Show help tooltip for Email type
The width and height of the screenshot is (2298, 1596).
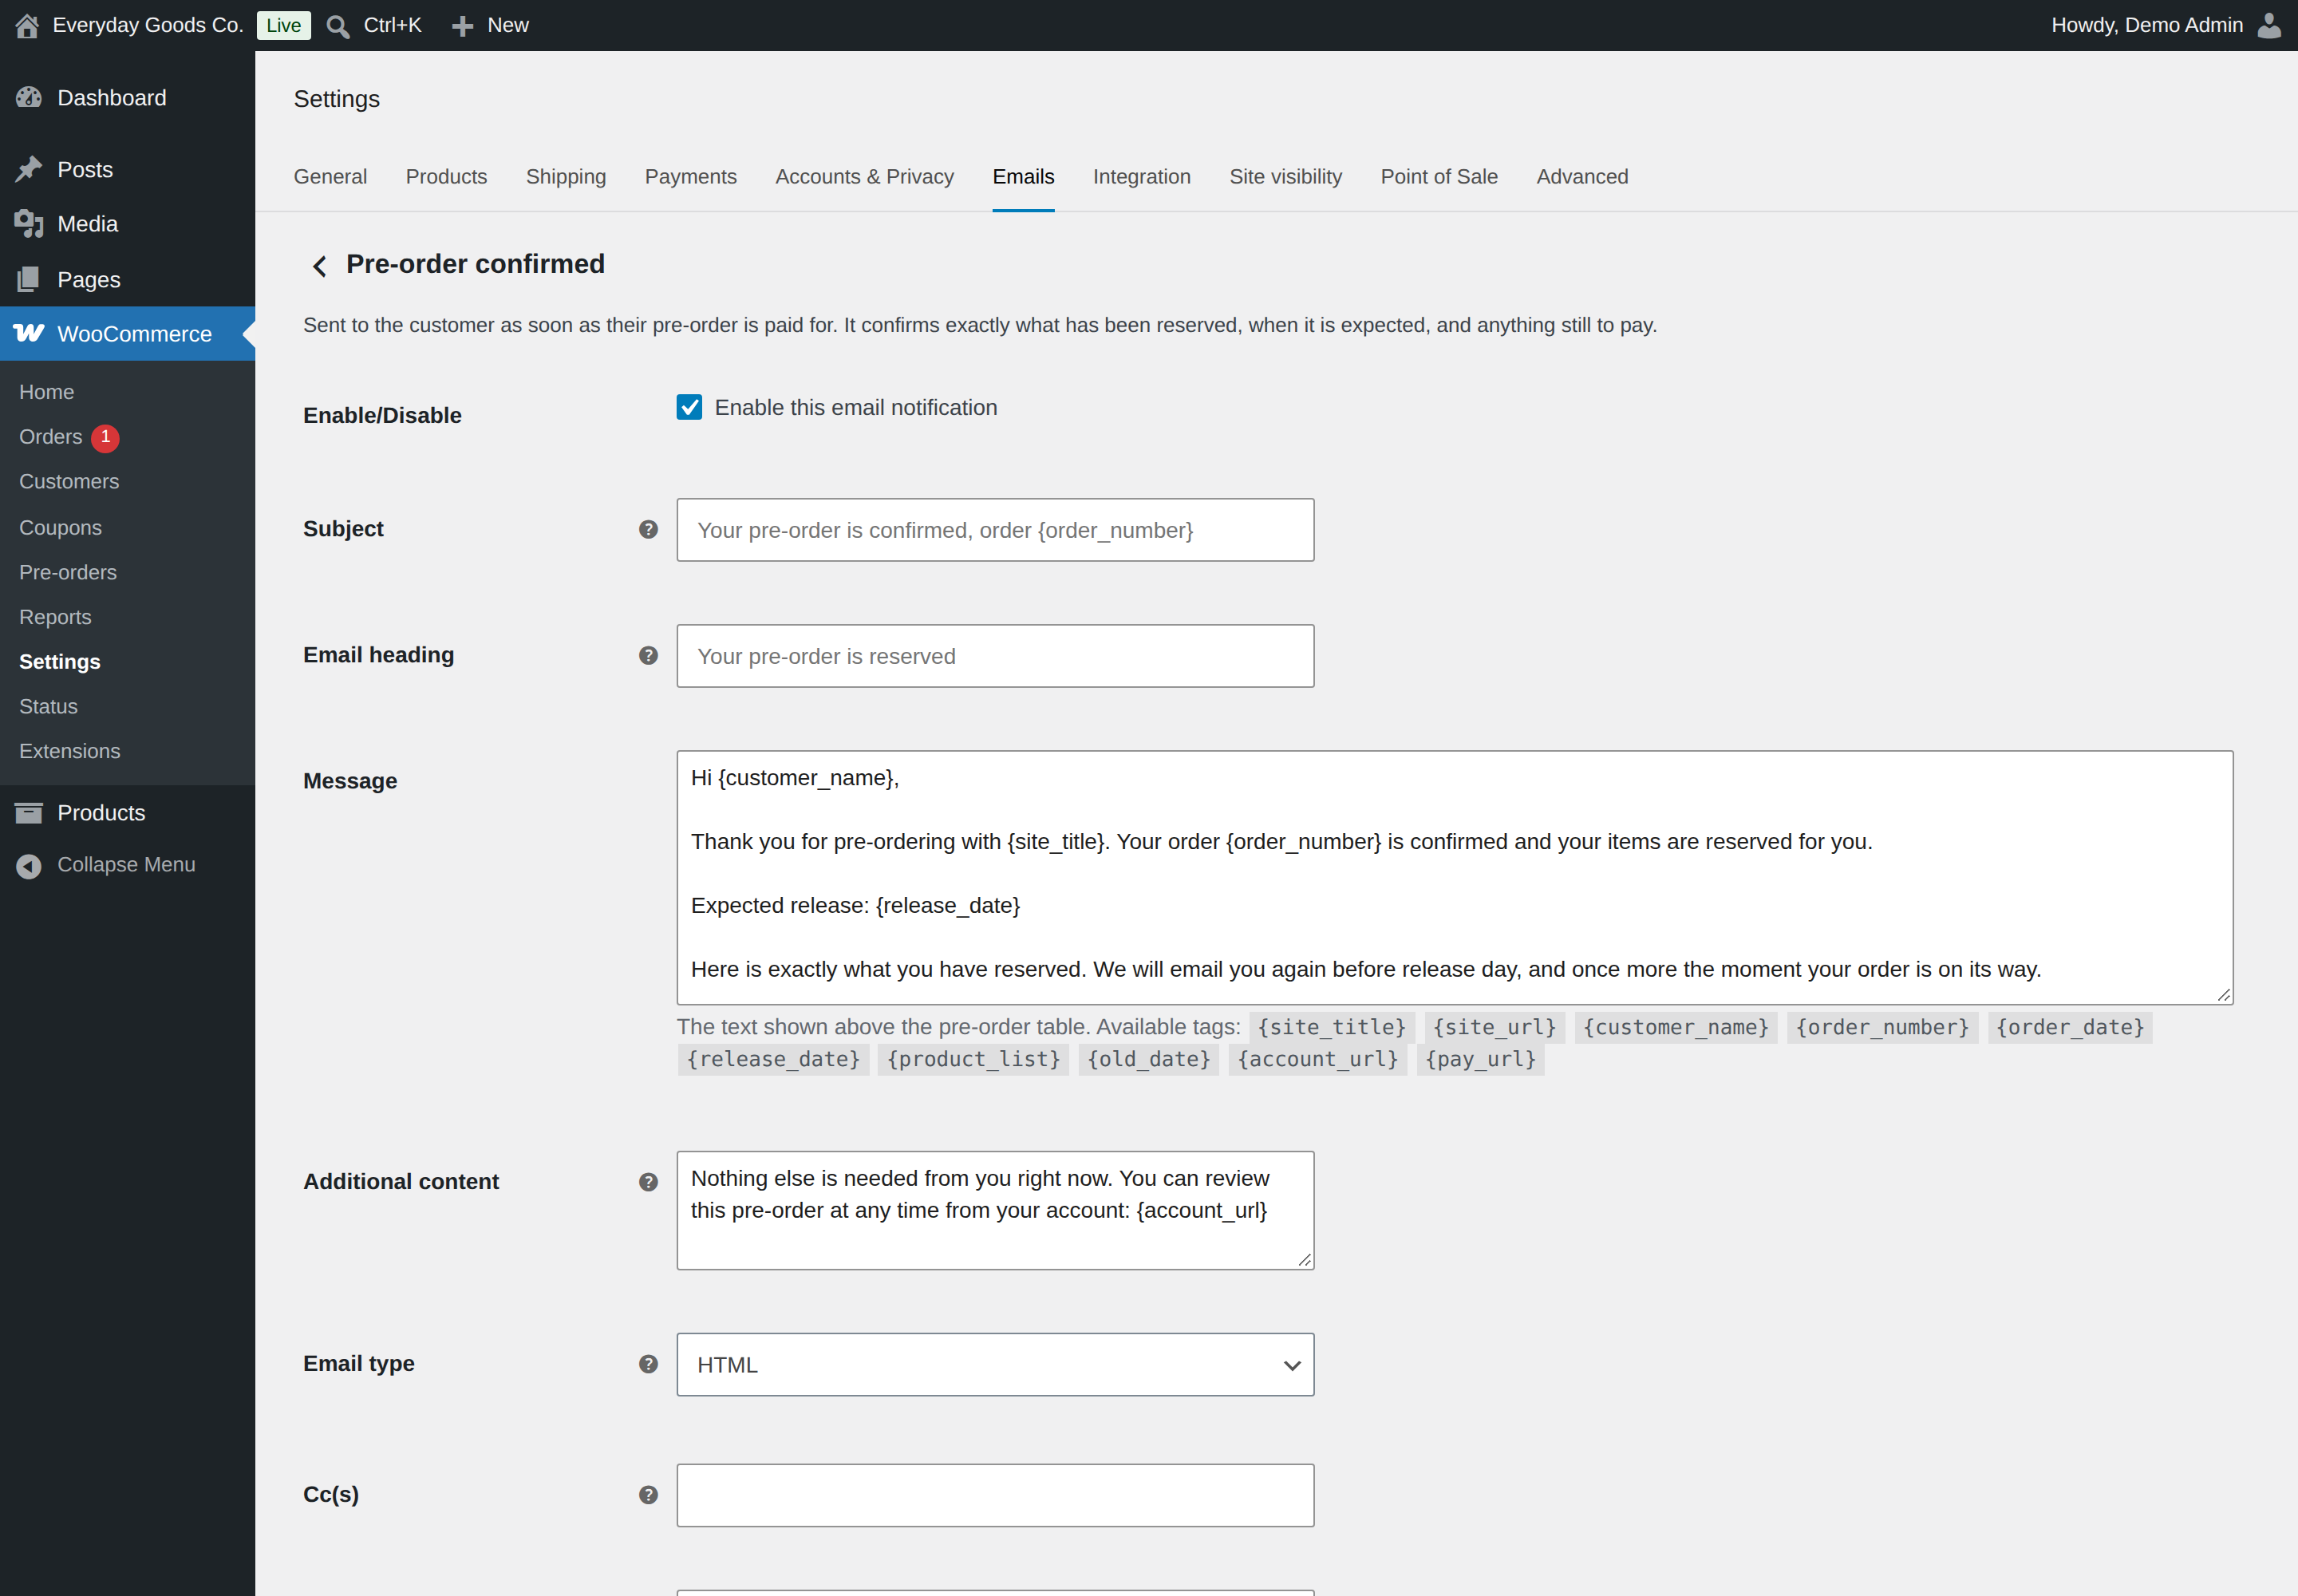coord(648,1363)
